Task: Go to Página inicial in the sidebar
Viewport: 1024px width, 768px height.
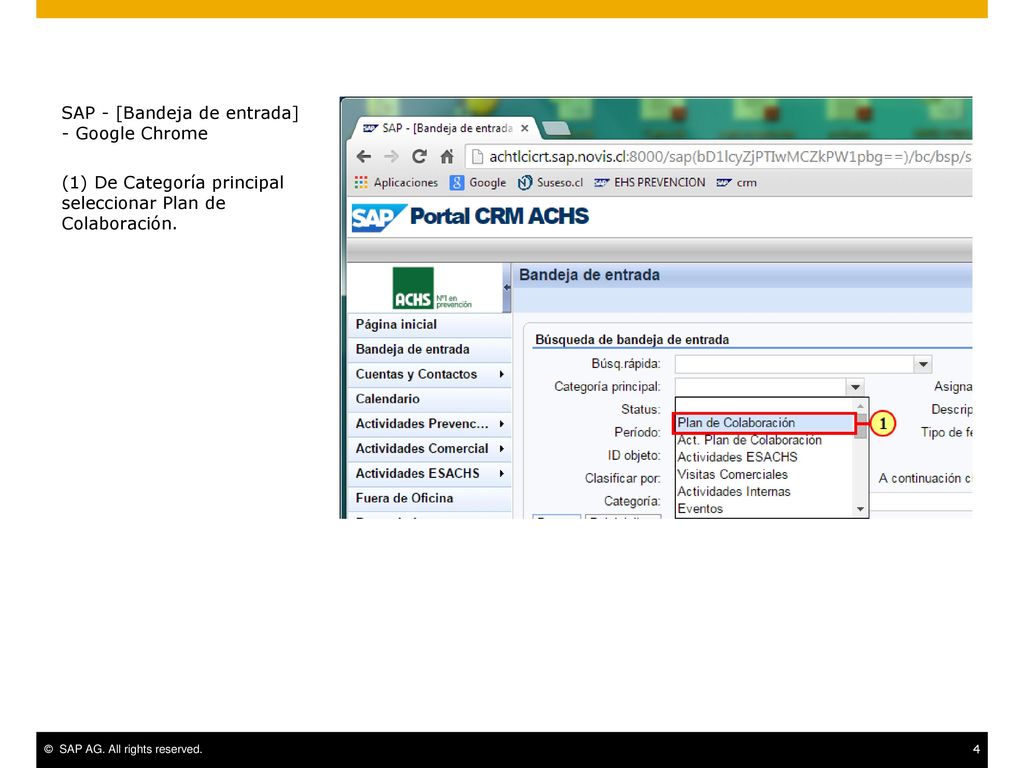Action: [x=429, y=325]
